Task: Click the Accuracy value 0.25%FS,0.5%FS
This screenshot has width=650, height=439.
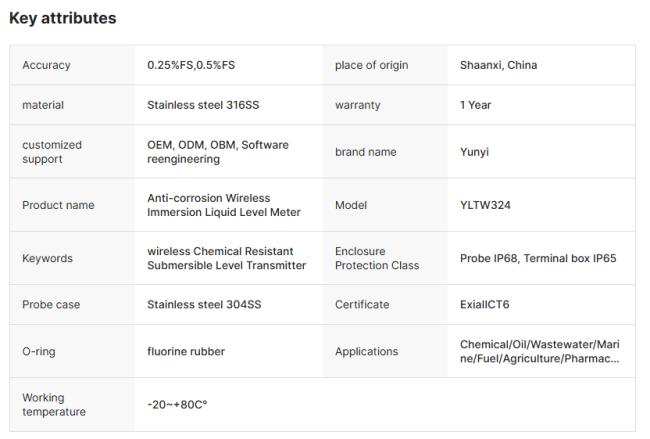Action: point(191,66)
